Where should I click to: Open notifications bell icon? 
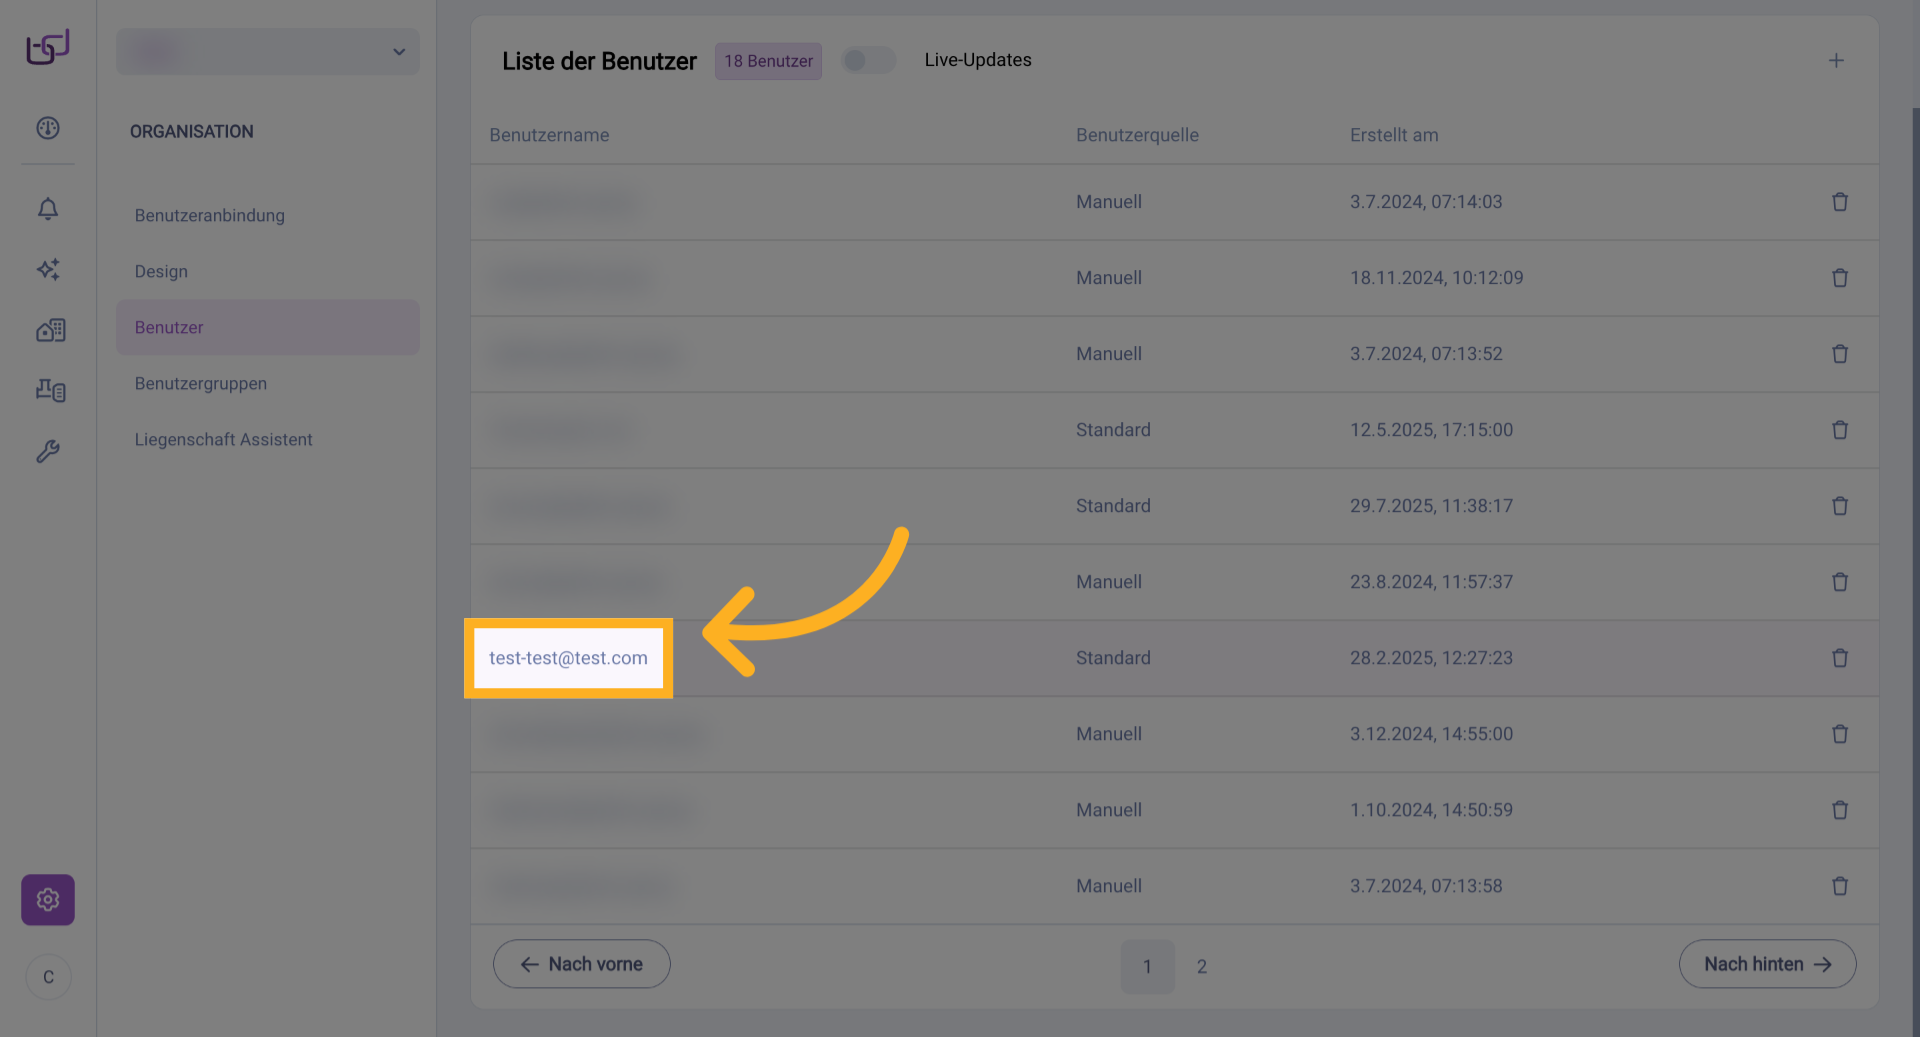click(48, 209)
